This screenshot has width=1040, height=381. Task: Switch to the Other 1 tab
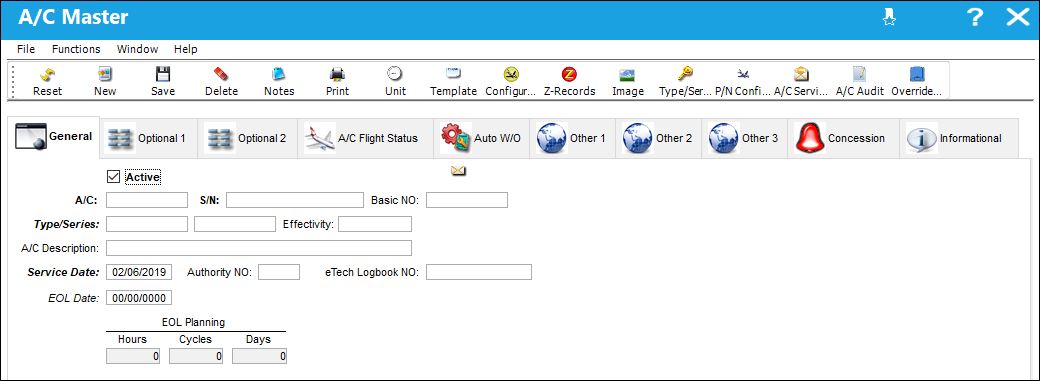point(572,138)
